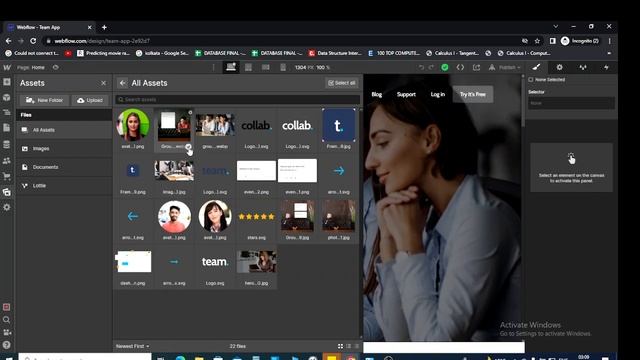This screenshot has height=360, width=640.
Task: Select the dark collab Logo svg asset
Action: pos(256,125)
